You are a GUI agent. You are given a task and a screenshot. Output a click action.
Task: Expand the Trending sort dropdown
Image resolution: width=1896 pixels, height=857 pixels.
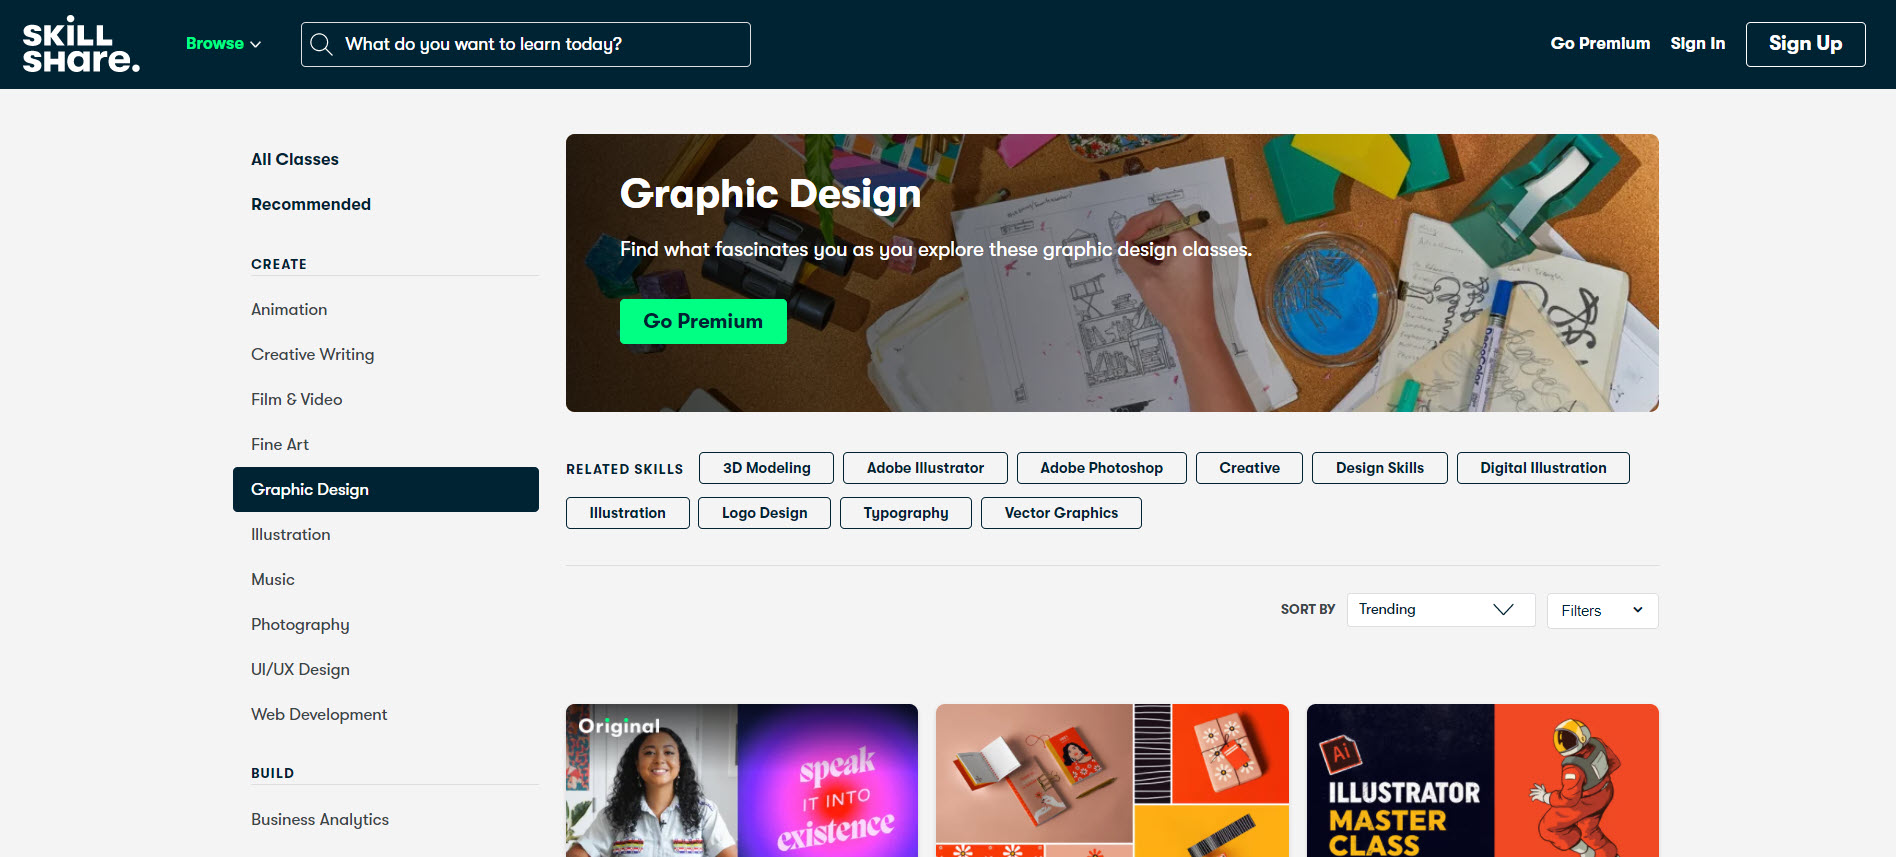tap(1440, 610)
